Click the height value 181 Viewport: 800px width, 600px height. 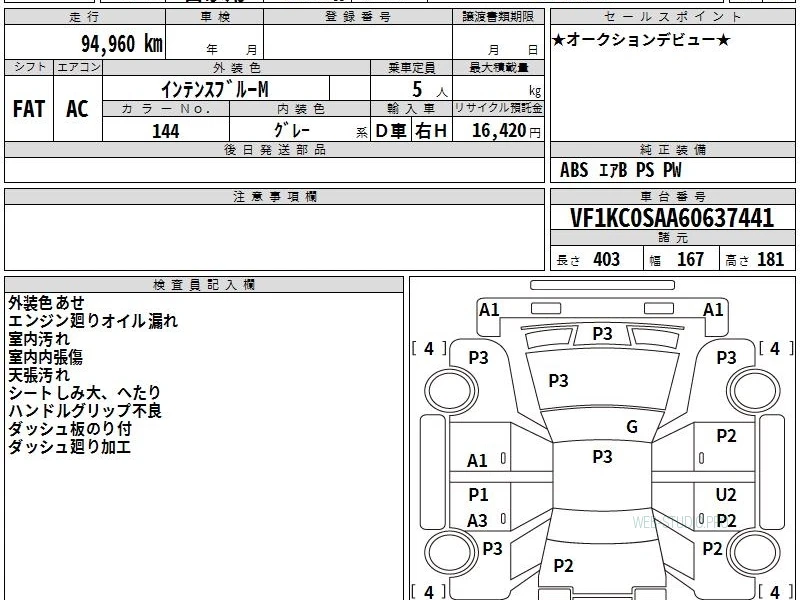[770, 260]
